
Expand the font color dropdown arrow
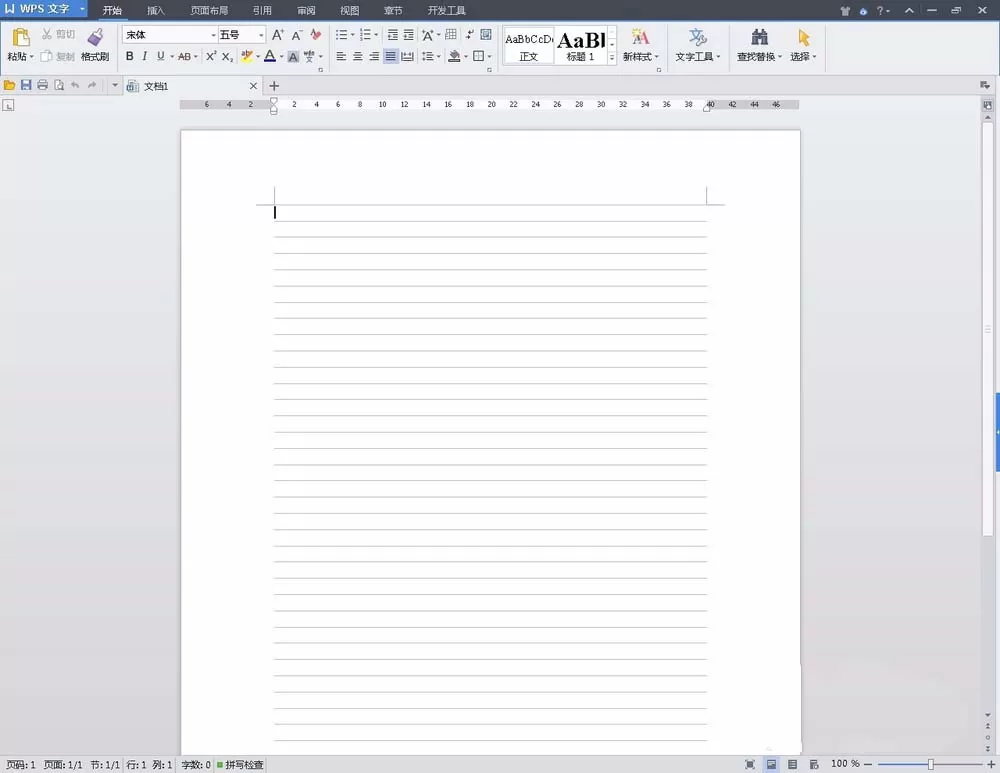[x=281, y=57]
